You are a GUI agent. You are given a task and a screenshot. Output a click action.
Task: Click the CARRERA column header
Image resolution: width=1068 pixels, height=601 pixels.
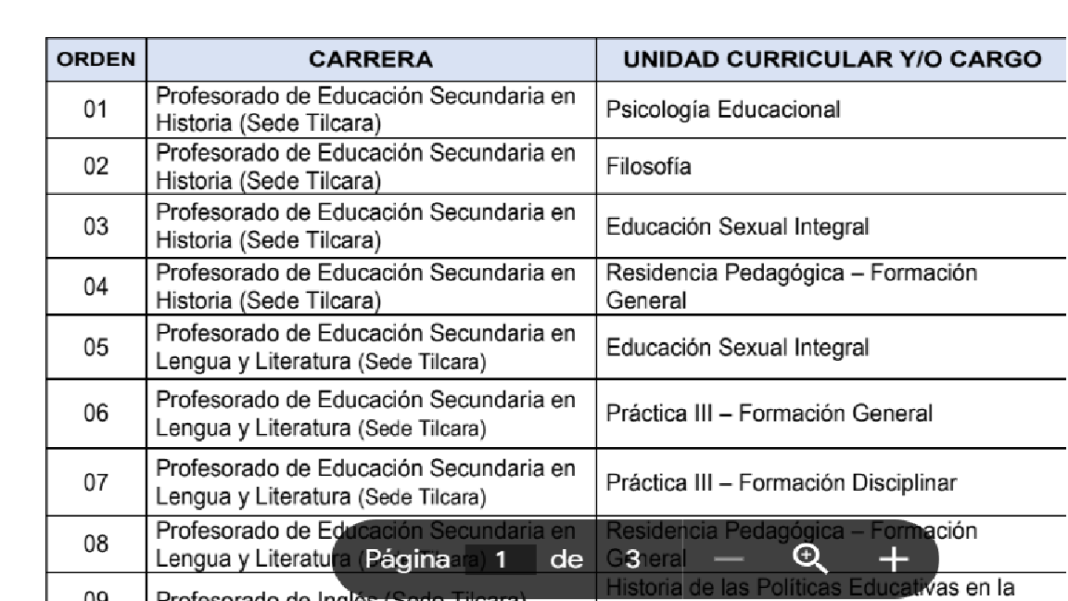click(x=371, y=60)
